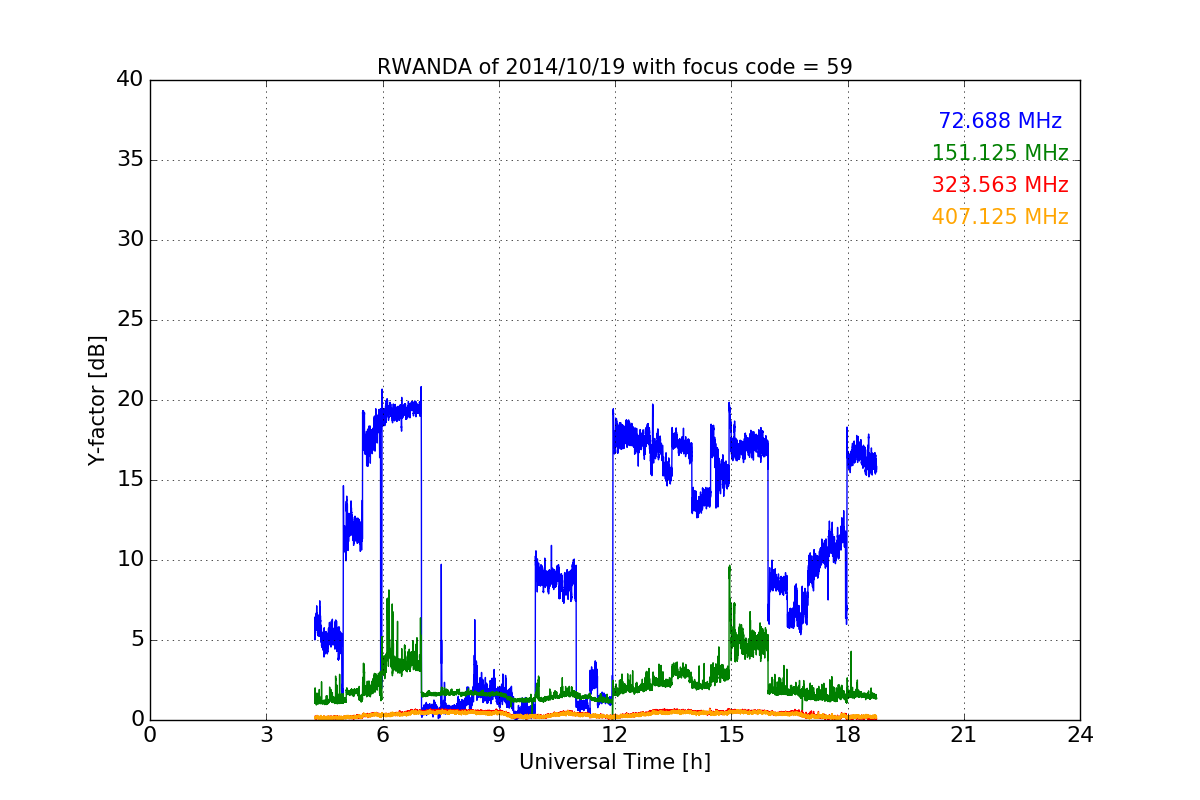Click the y-axis tick label 20

point(130,400)
